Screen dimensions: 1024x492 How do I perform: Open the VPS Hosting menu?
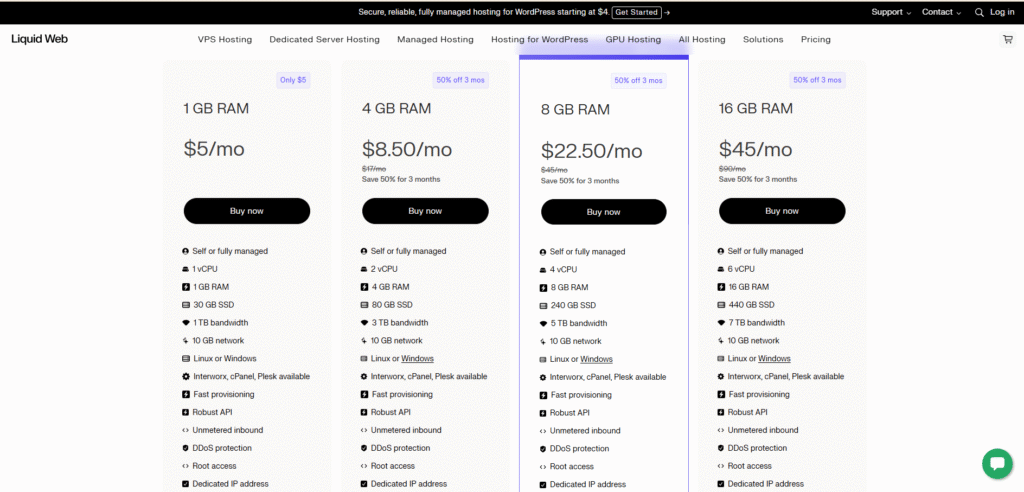225,40
